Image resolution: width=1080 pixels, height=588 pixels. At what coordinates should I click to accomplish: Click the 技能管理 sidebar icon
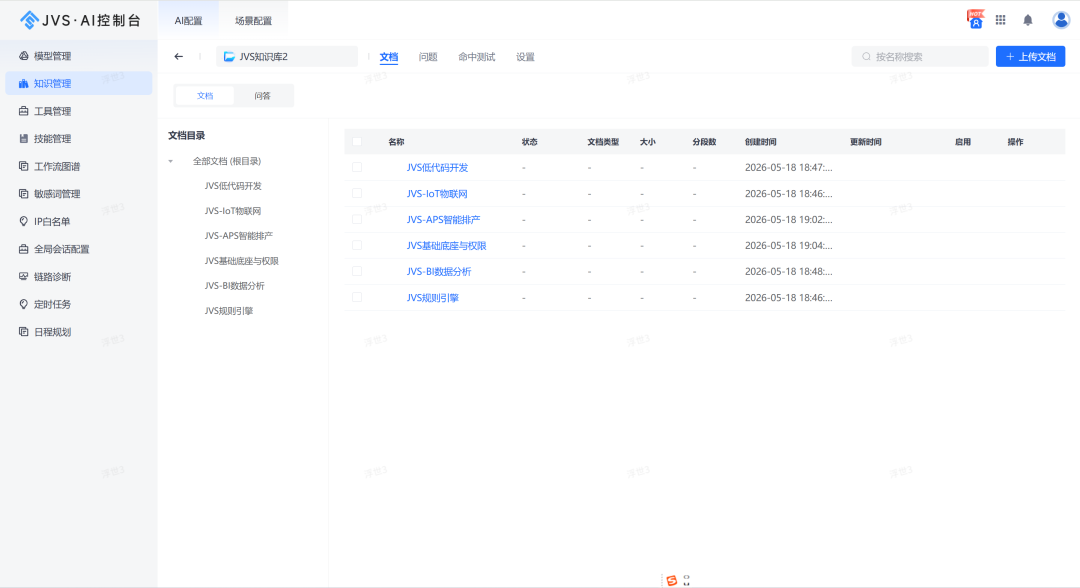tap(23, 138)
